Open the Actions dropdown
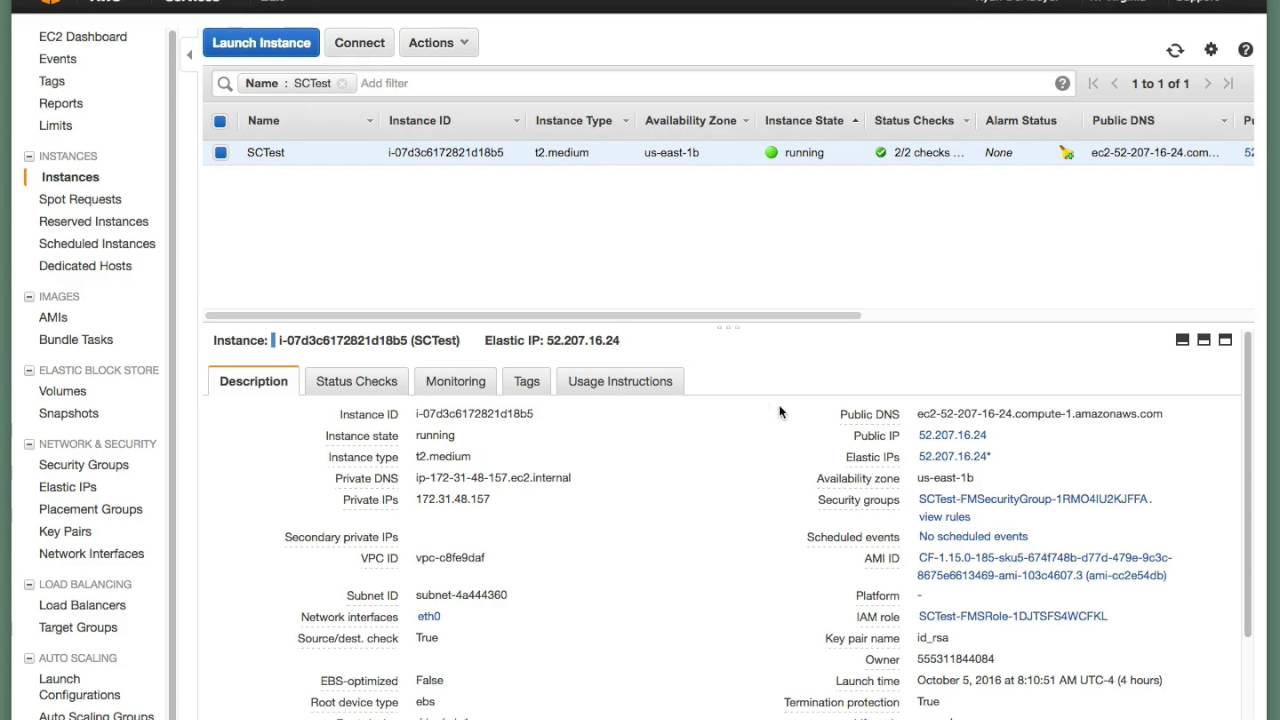The height and width of the screenshot is (720, 1280). click(x=439, y=43)
